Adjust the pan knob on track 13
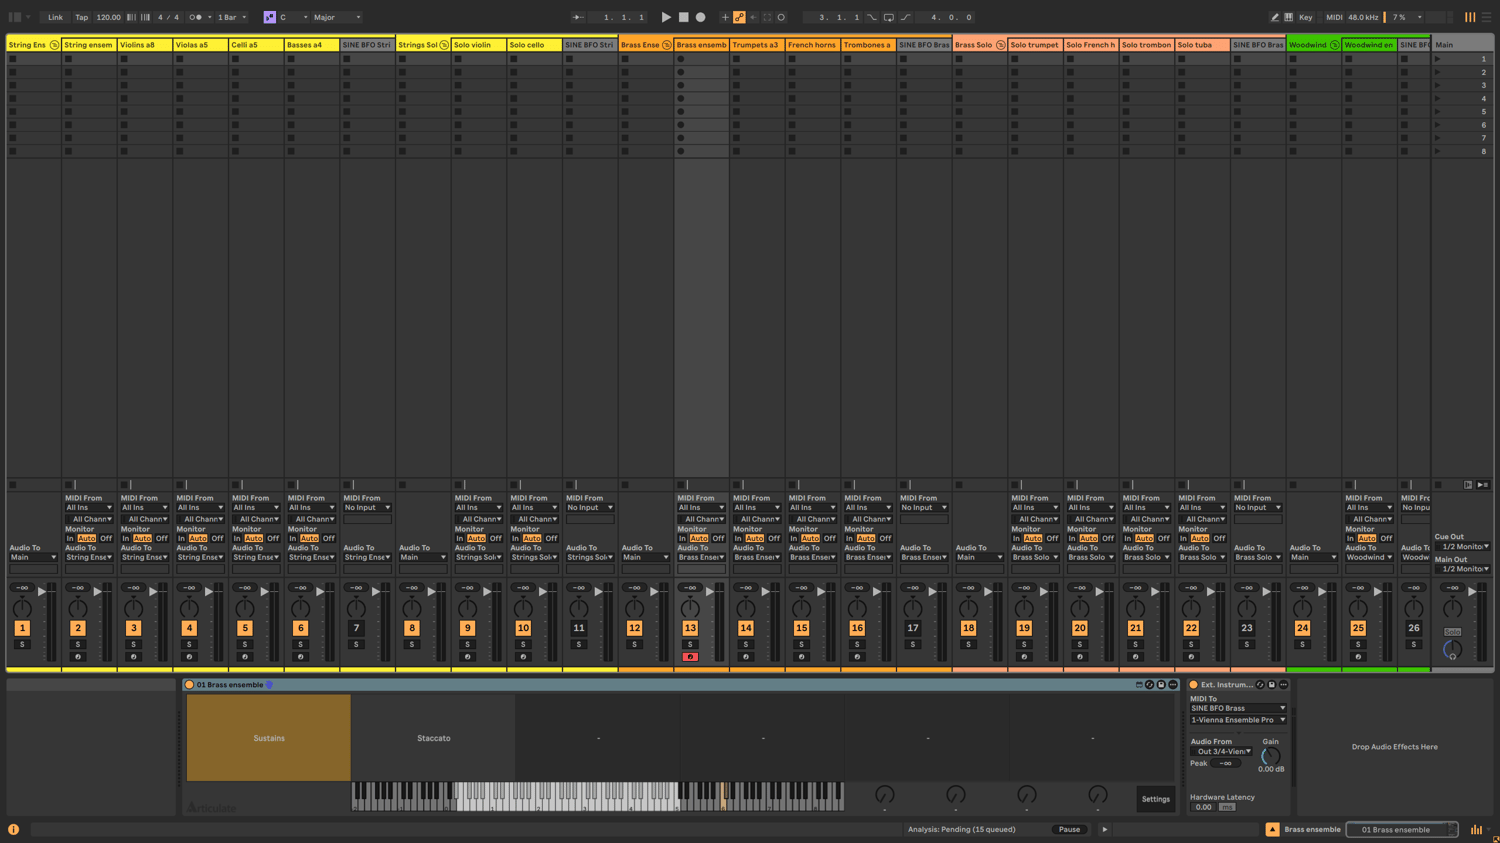This screenshot has width=1500, height=843. (x=690, y=609)
